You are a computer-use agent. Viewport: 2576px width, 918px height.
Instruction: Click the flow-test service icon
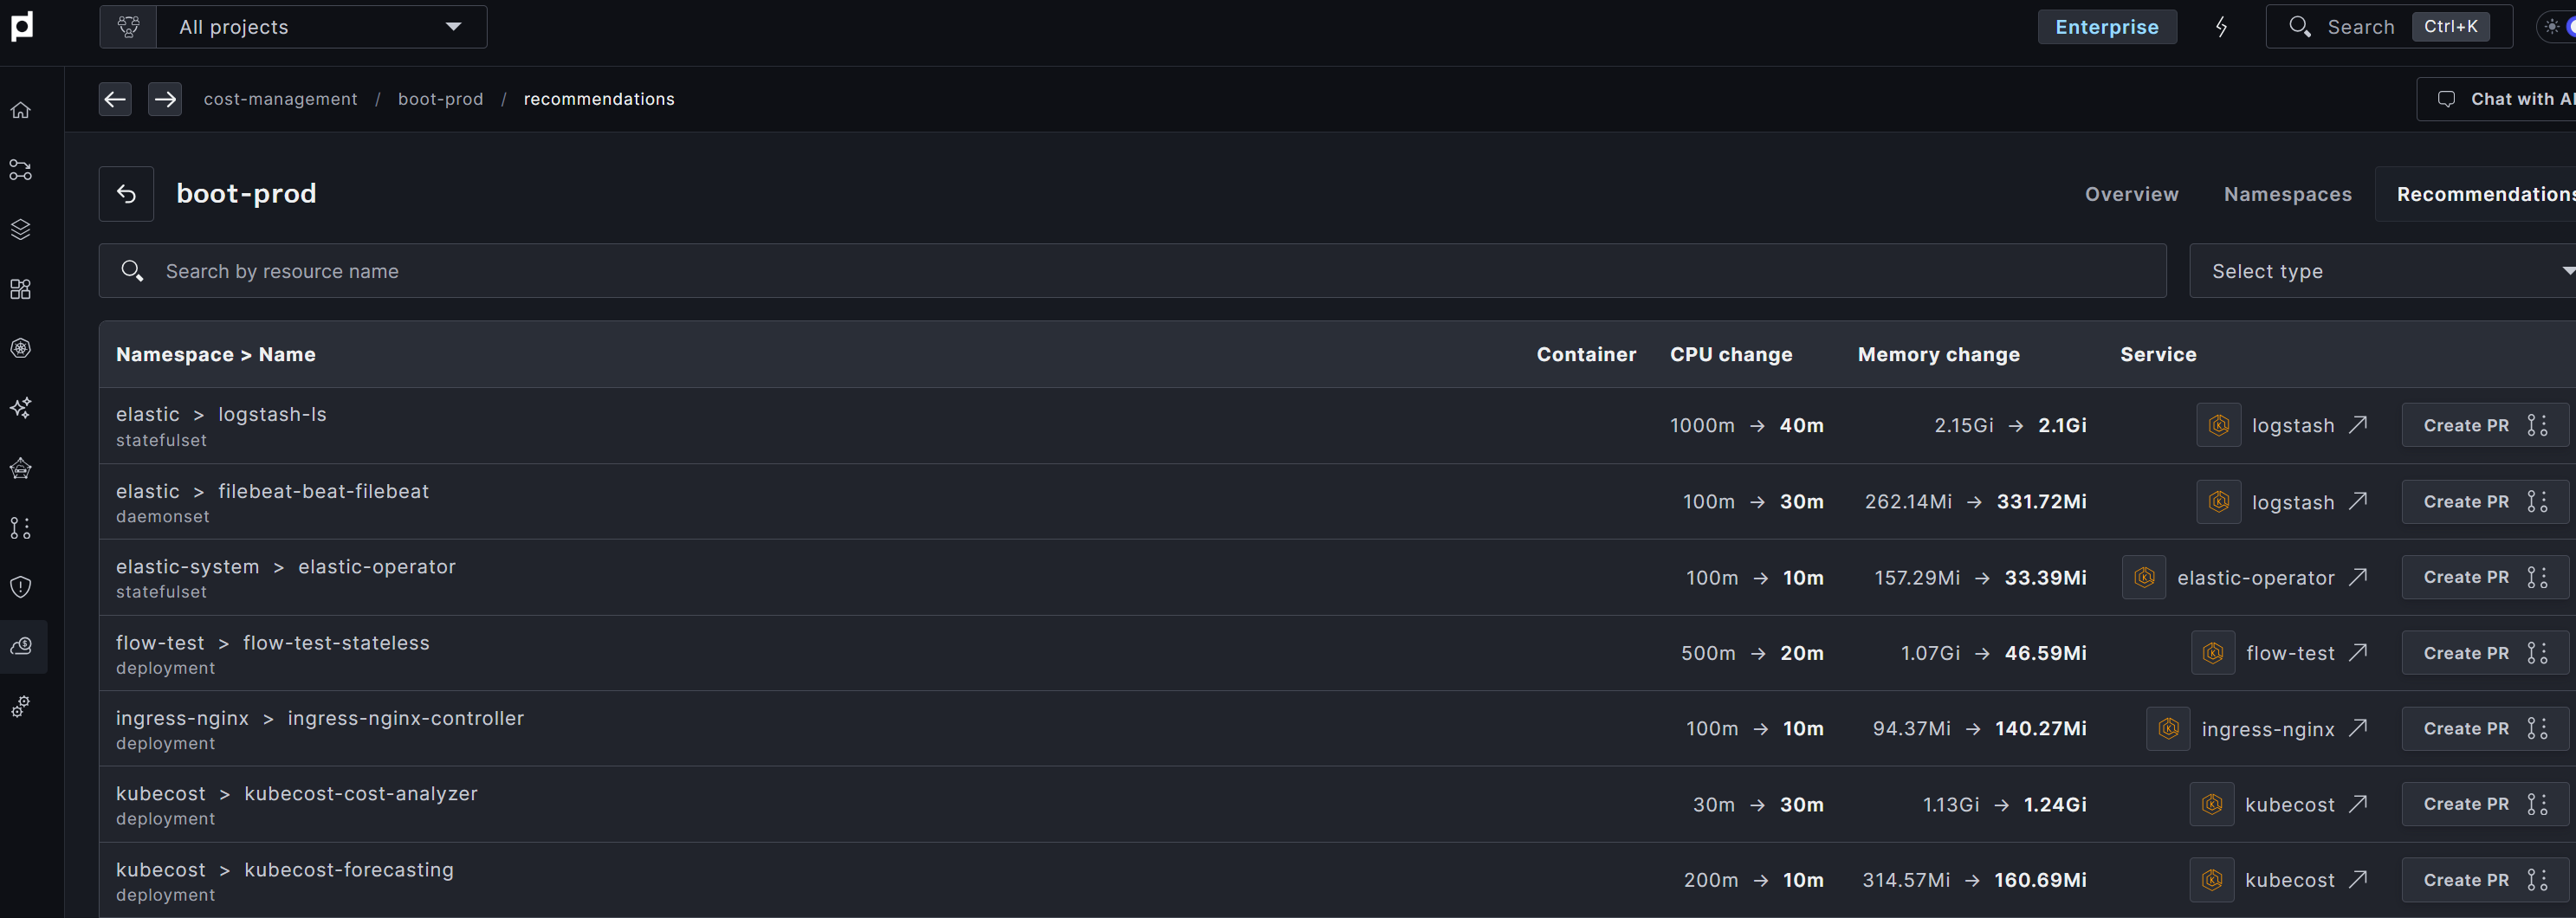(x=2213, y=653)
